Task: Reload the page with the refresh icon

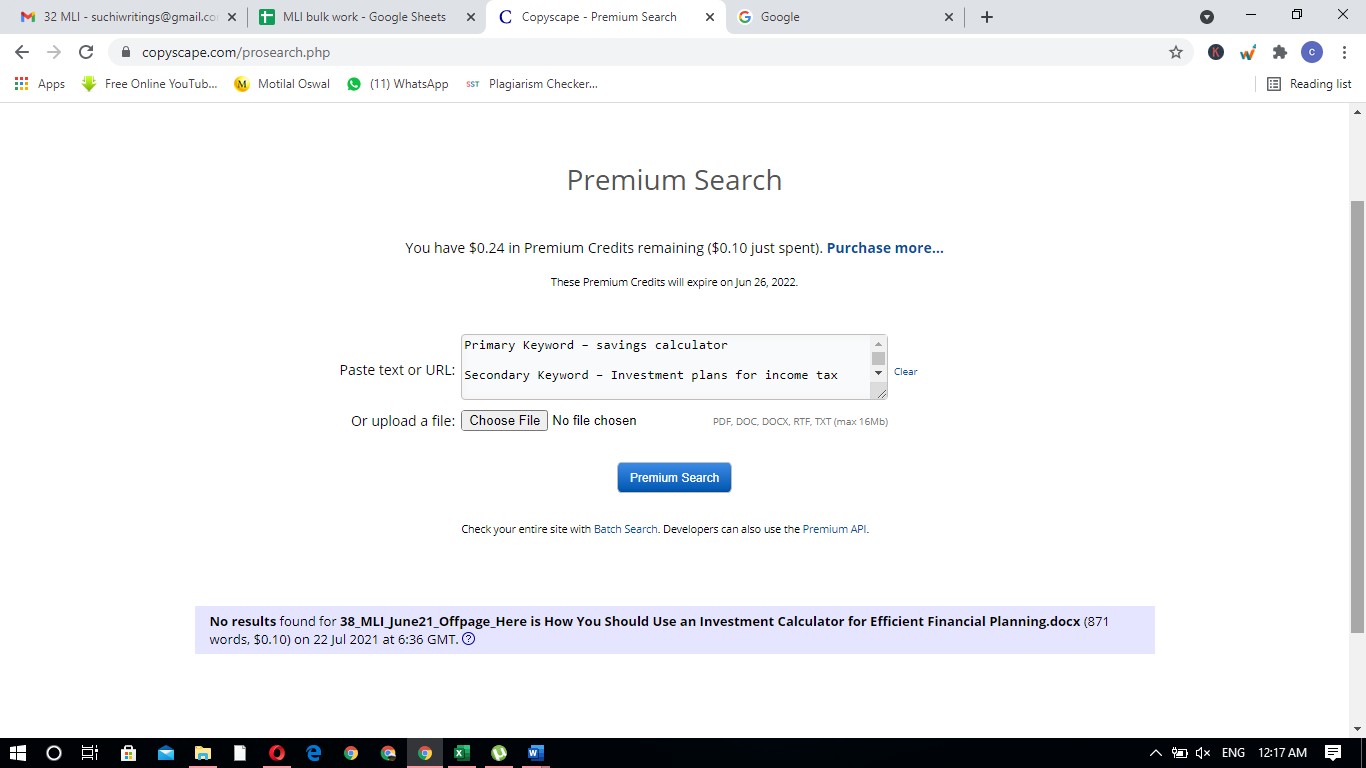Action: [x=86, y=52]
